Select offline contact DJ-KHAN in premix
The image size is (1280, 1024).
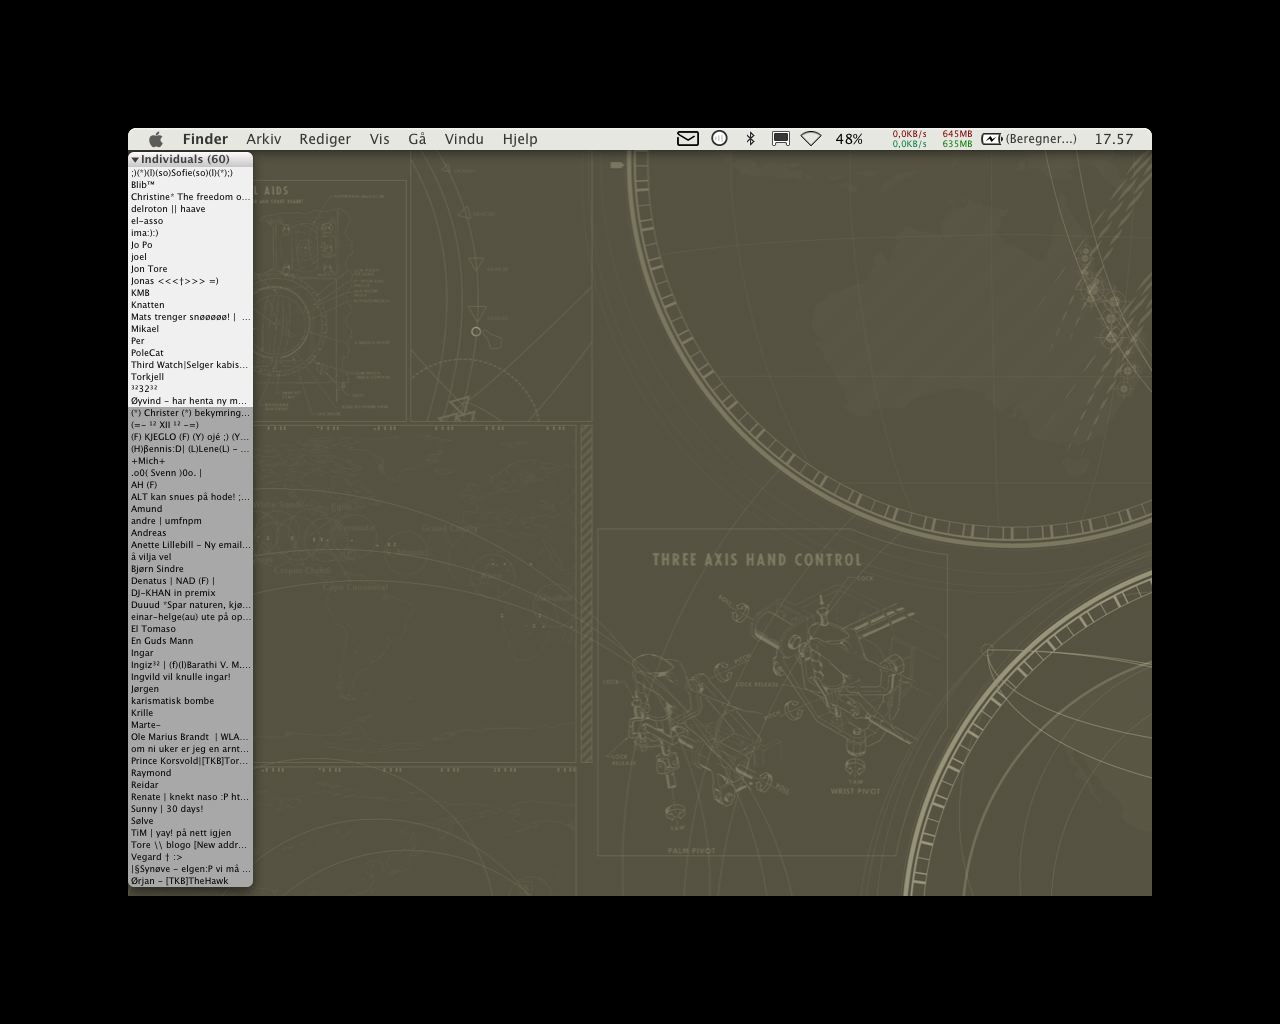(x=190, y=593)
